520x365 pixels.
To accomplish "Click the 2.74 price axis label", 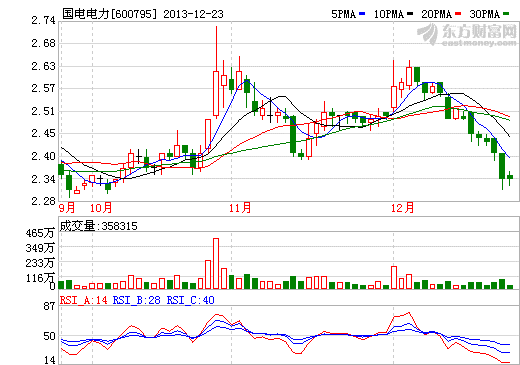I will tap(43, 20).
